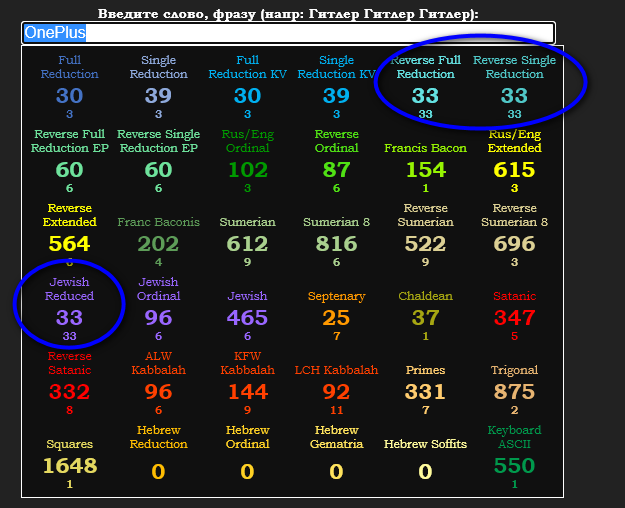
Task: Click the Hebrew Reduction label
Action: pos(158,437)
